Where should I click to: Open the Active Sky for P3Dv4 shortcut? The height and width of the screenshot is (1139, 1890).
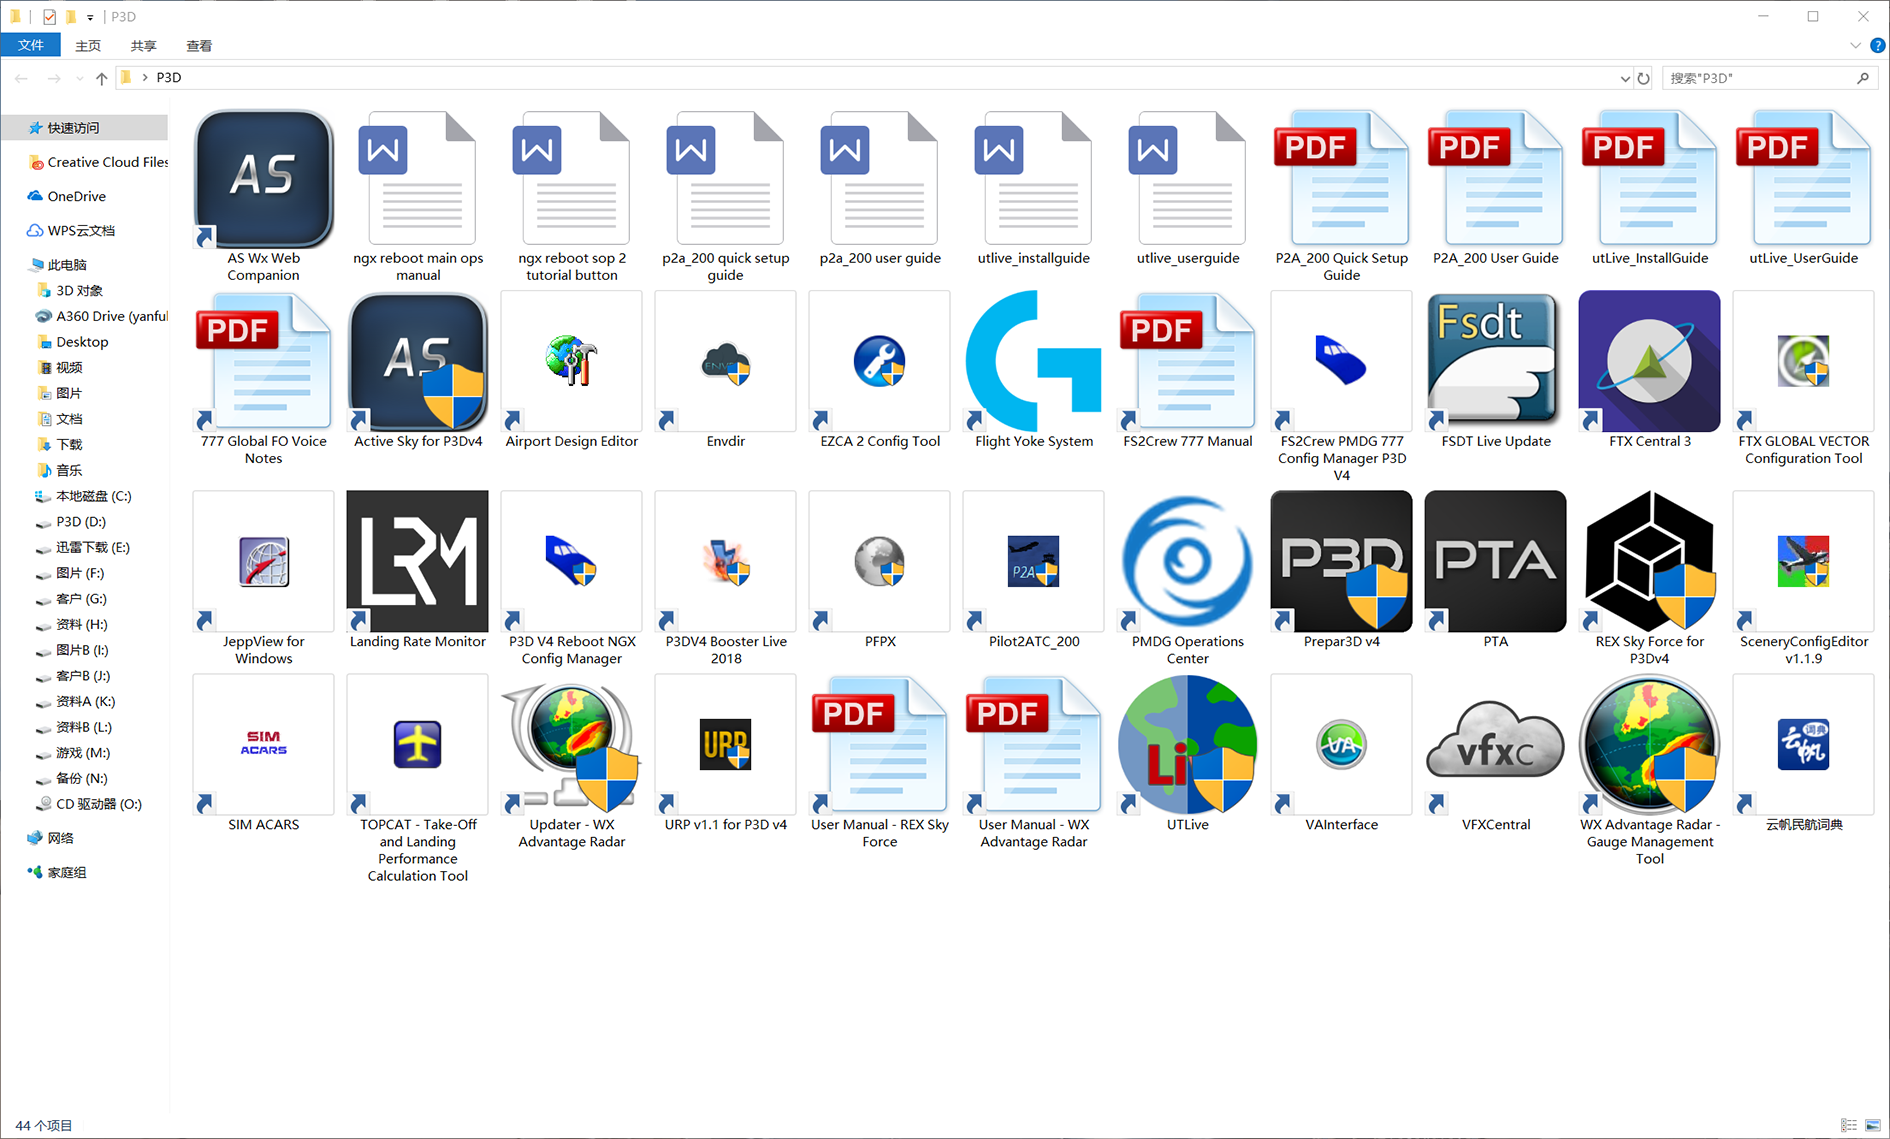pyautogui.click(x=417, y=371)
